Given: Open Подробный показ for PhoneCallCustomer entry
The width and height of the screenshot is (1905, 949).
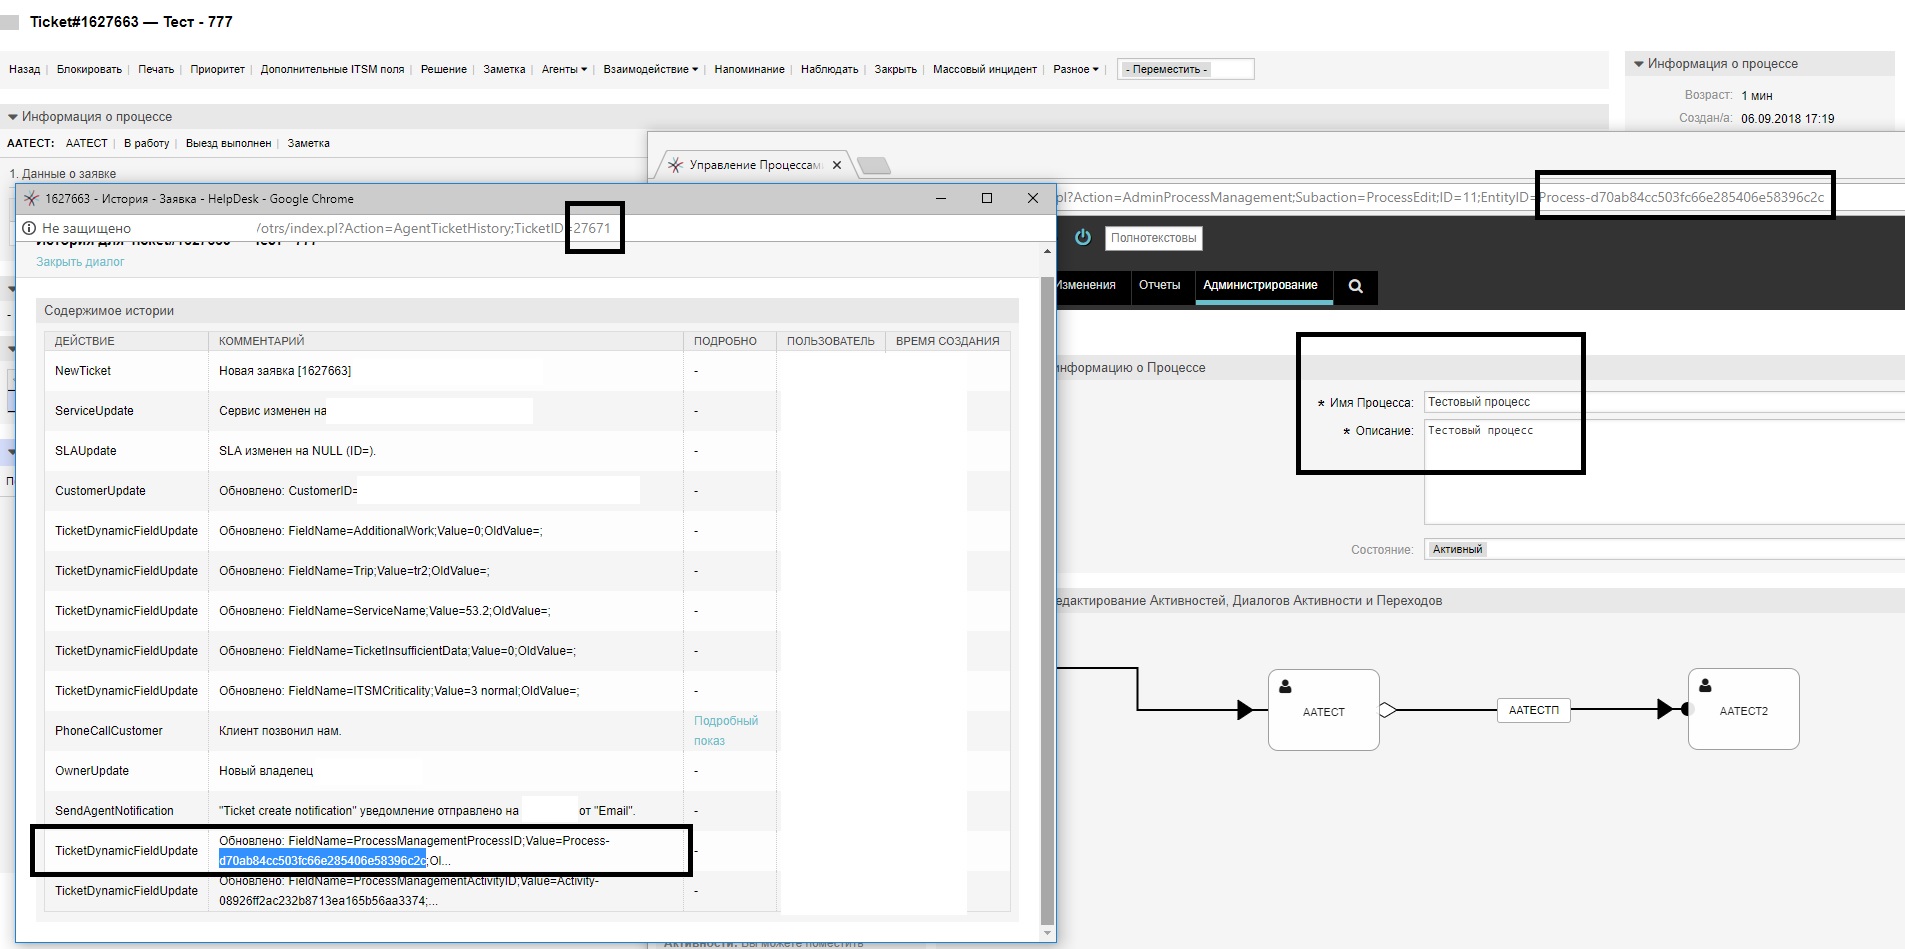Looking at the screenshot, I should click(x=726, y=731).
